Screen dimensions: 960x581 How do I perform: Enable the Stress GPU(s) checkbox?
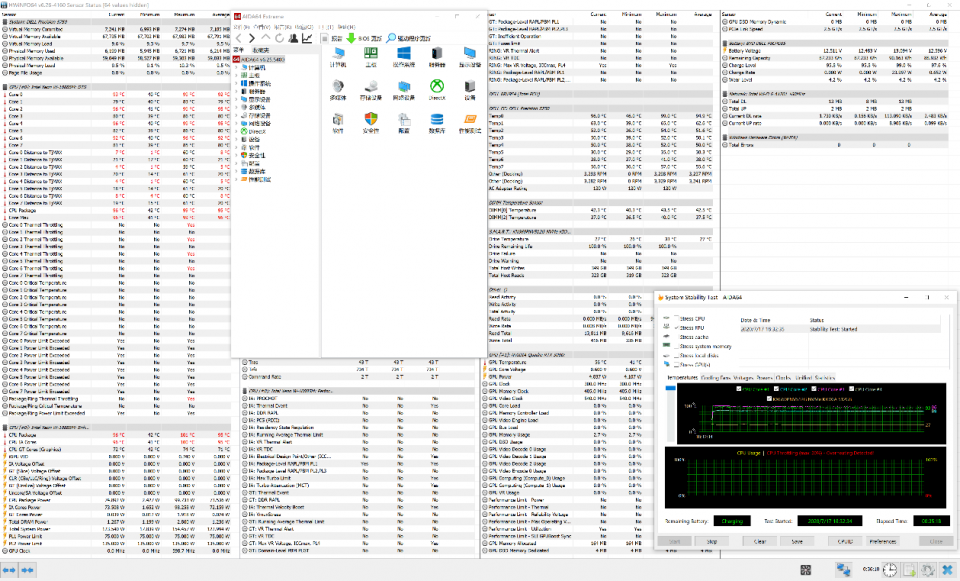[x=677, y=364]
